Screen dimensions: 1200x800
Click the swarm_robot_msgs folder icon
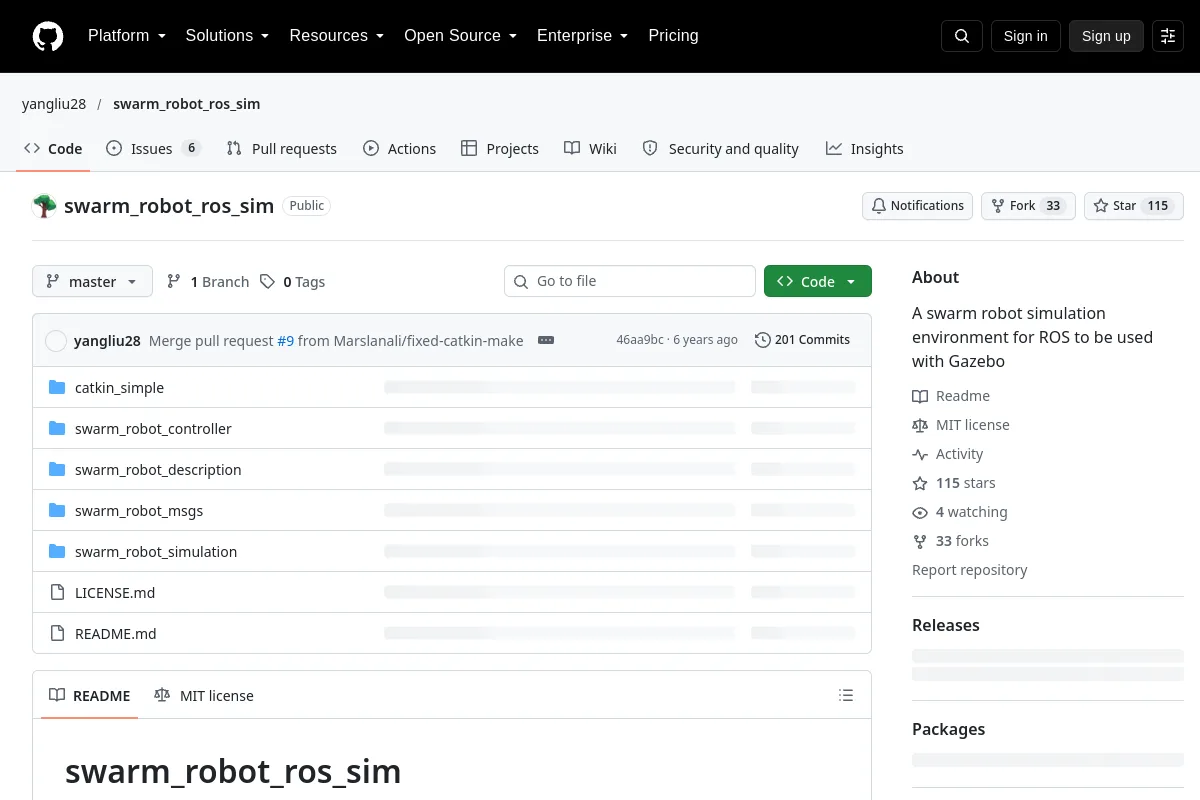57,511
